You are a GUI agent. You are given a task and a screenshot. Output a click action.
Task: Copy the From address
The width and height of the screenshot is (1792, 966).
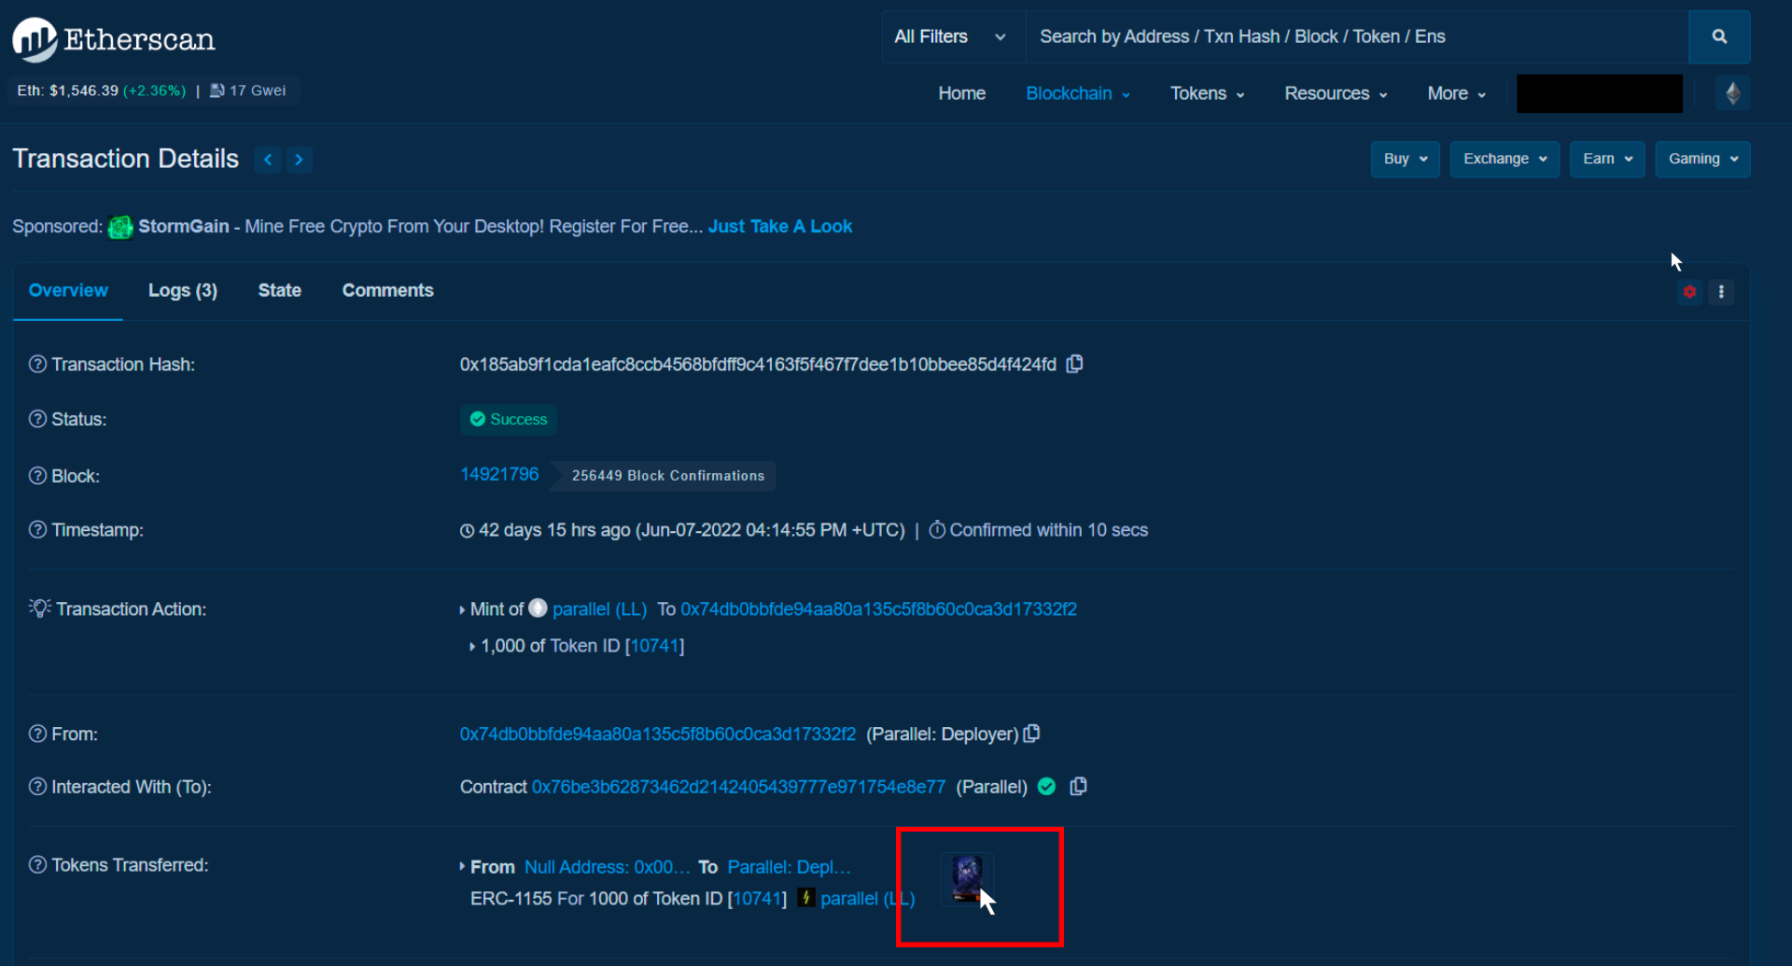coord(1032,734)
